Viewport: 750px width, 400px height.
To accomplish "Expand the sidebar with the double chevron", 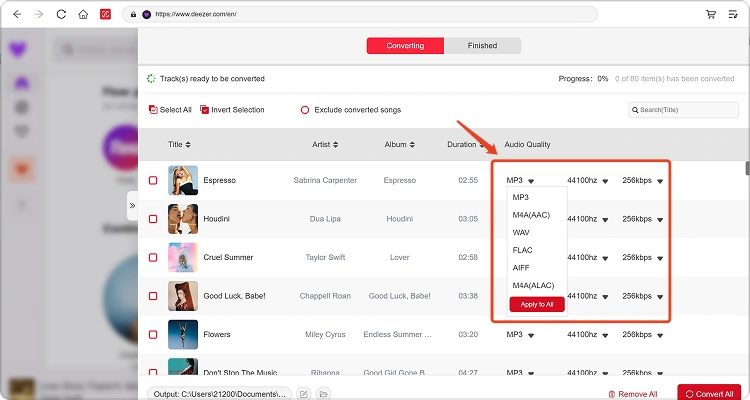I will pos(132,206).
